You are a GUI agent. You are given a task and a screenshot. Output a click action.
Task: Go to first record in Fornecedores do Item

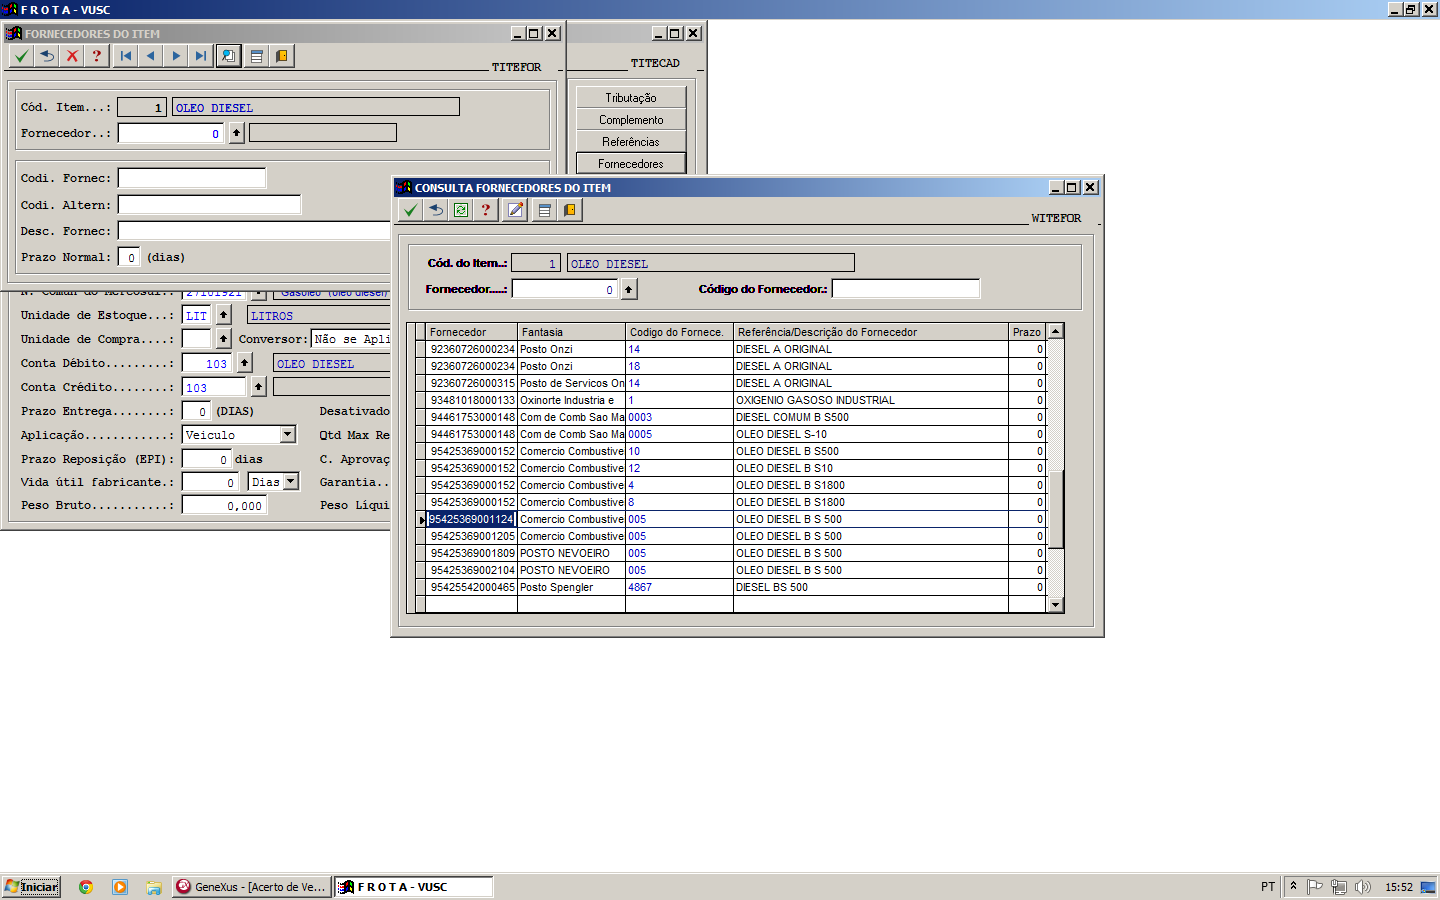tap(126, 56)
